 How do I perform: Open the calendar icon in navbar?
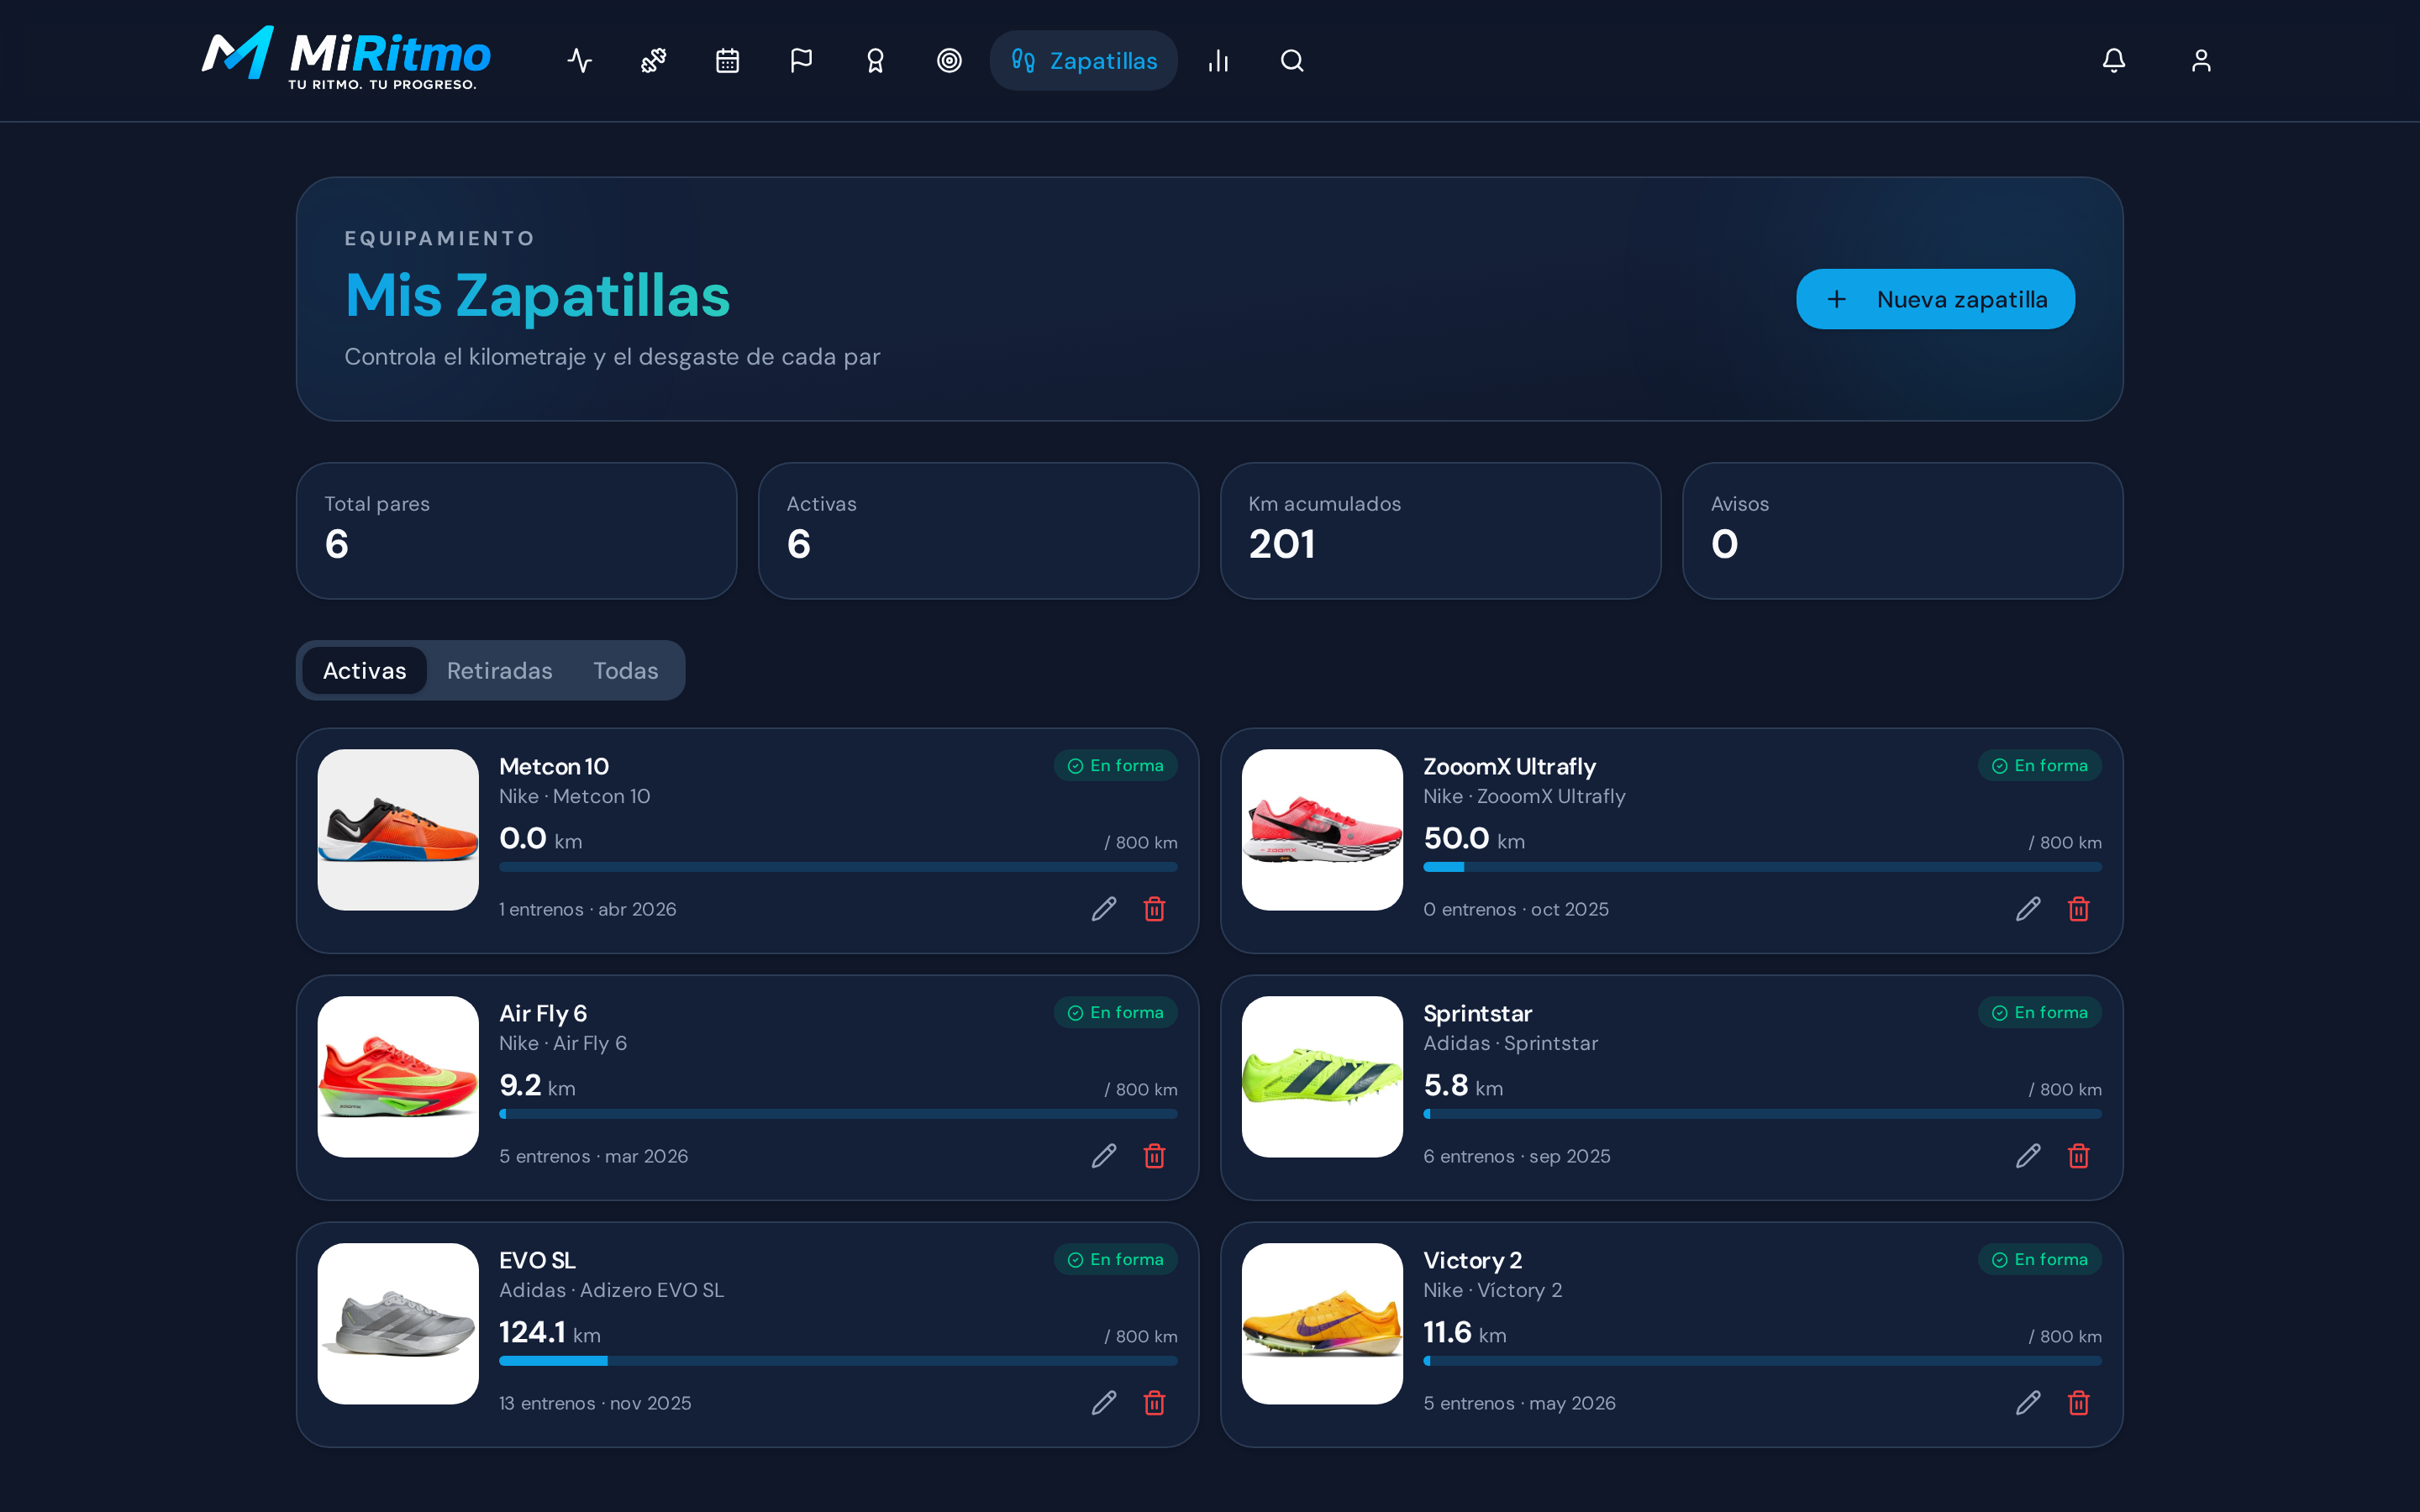click(728, 61)
